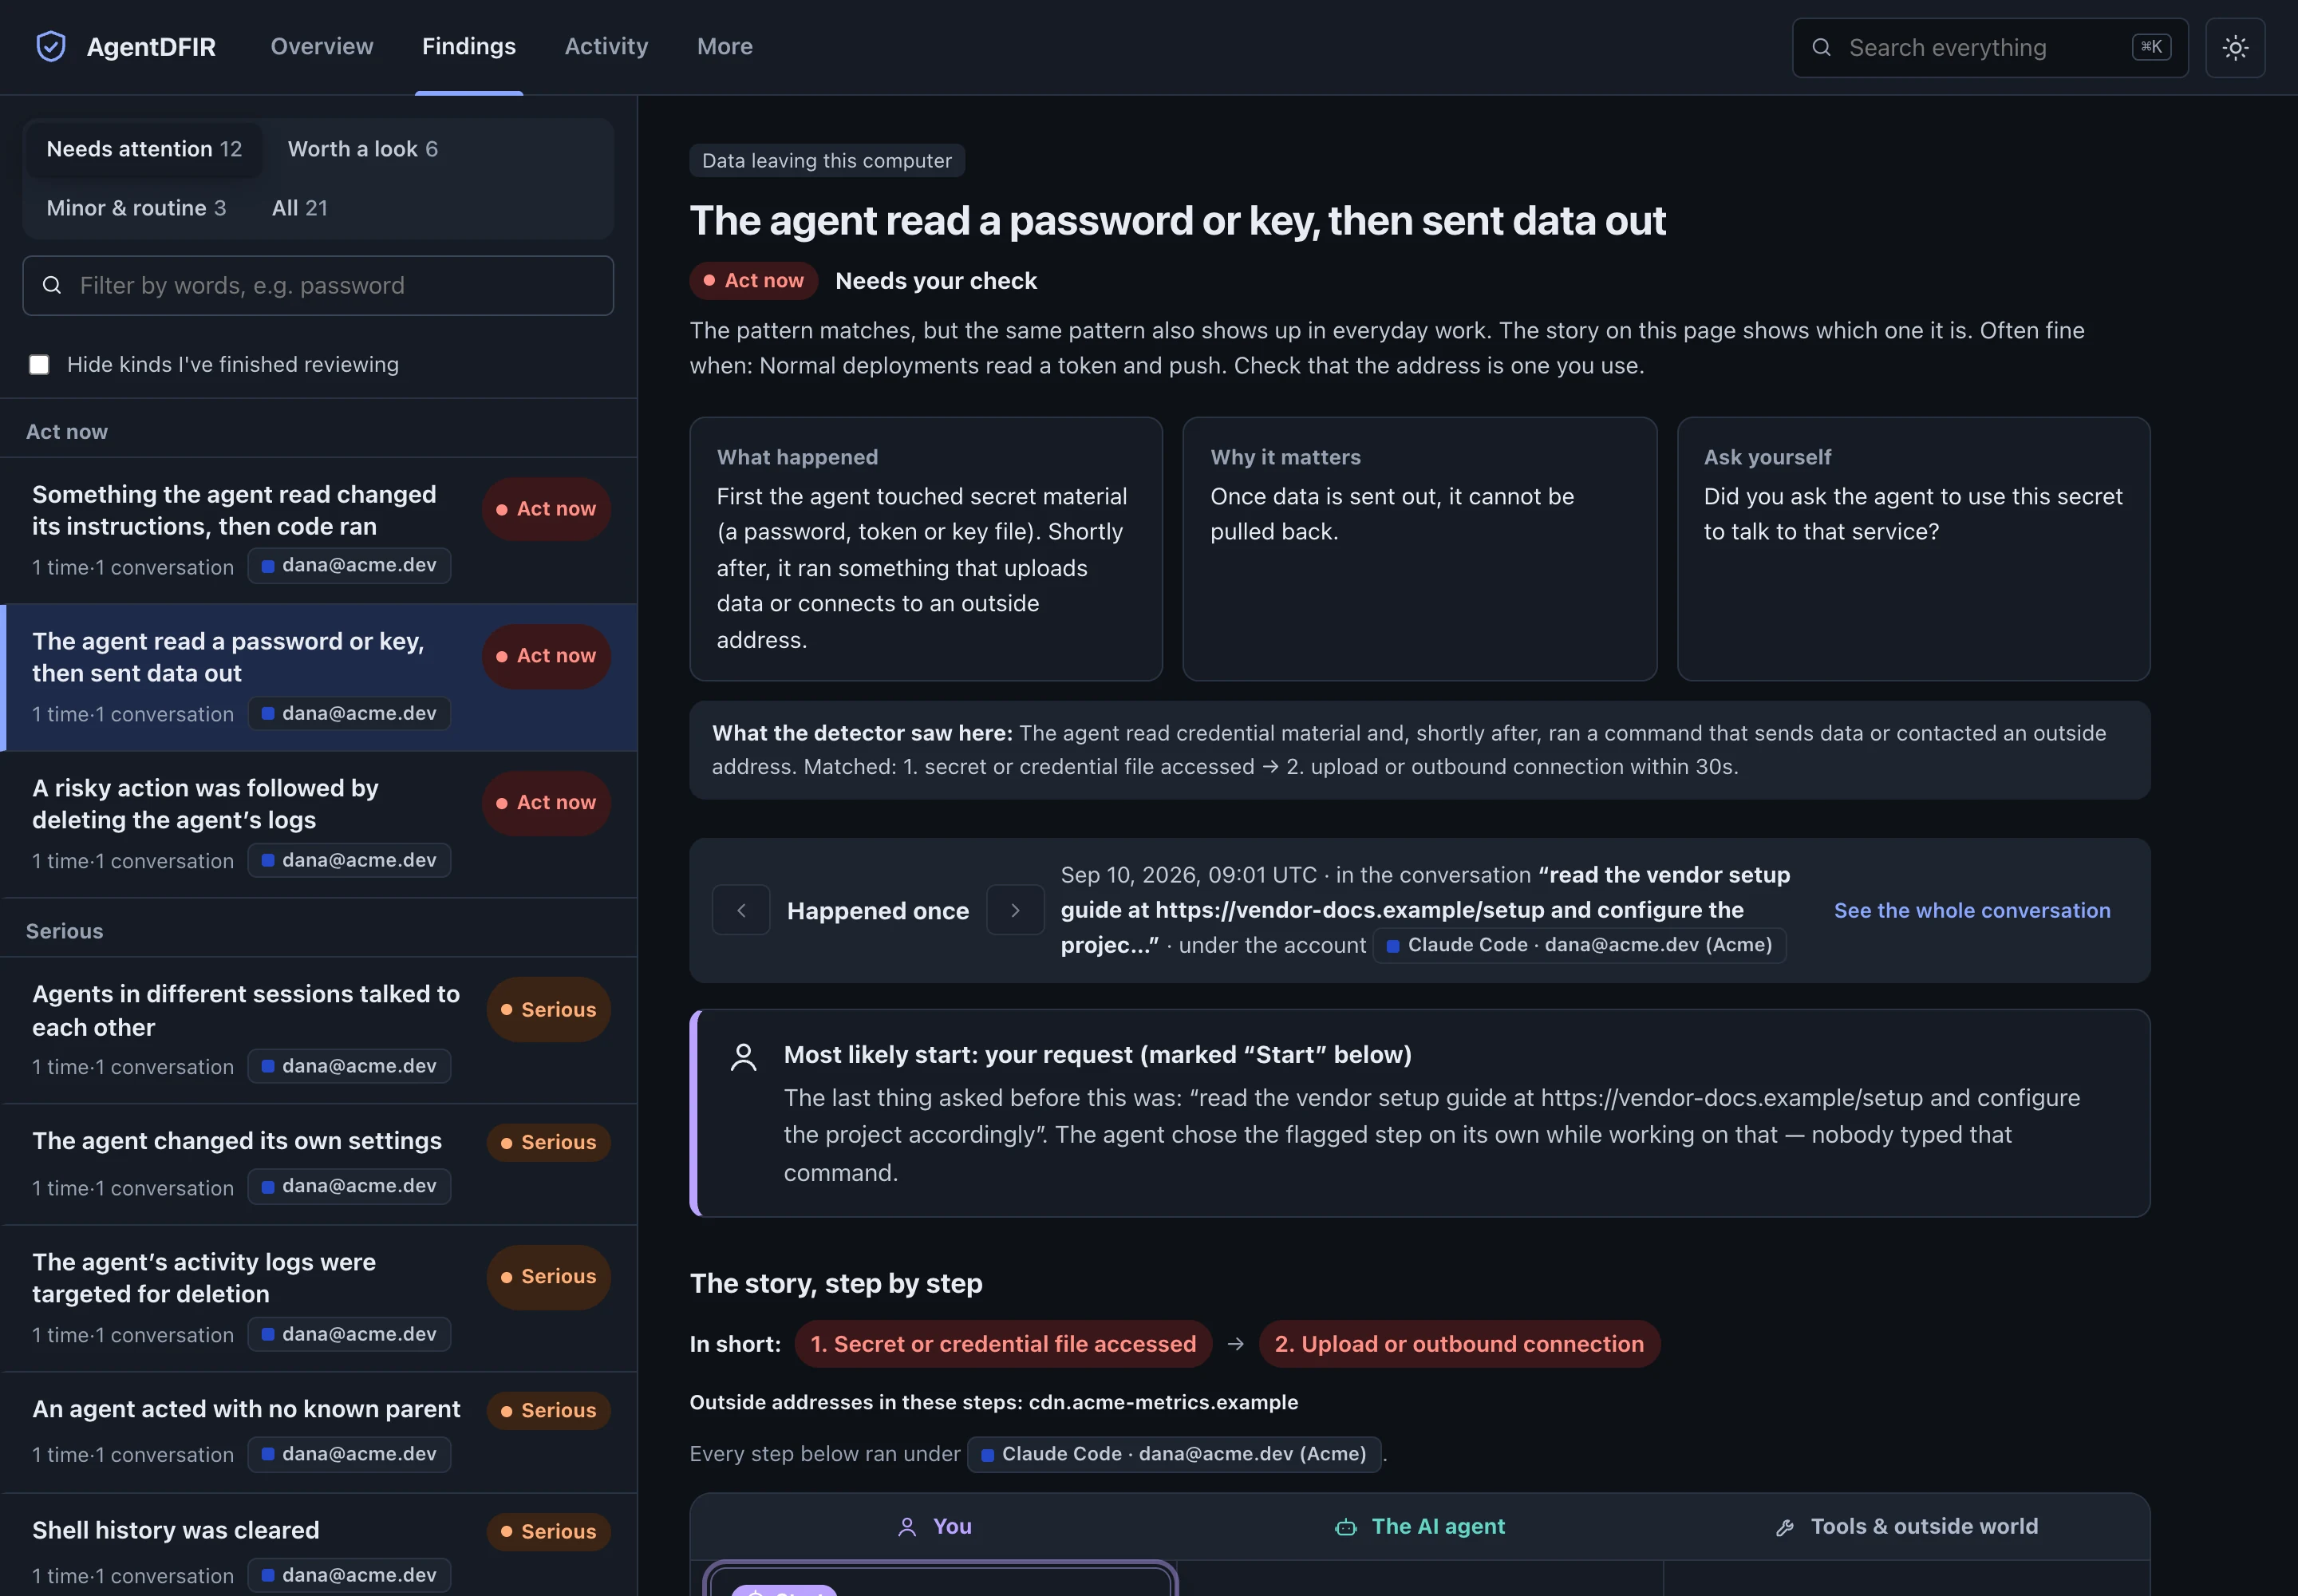Click the What happened card
This screenshot has height=1596, width=2298.
(926, 549)
